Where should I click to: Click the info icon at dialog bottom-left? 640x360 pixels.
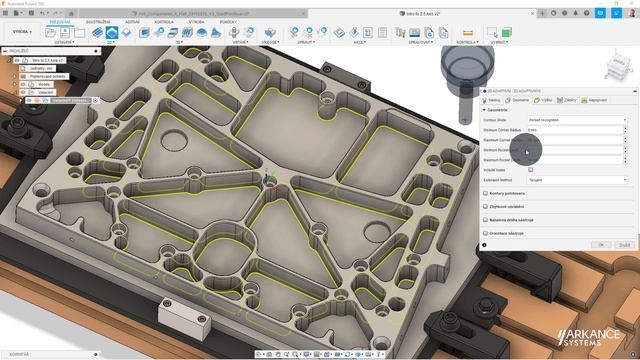[484, 245]
